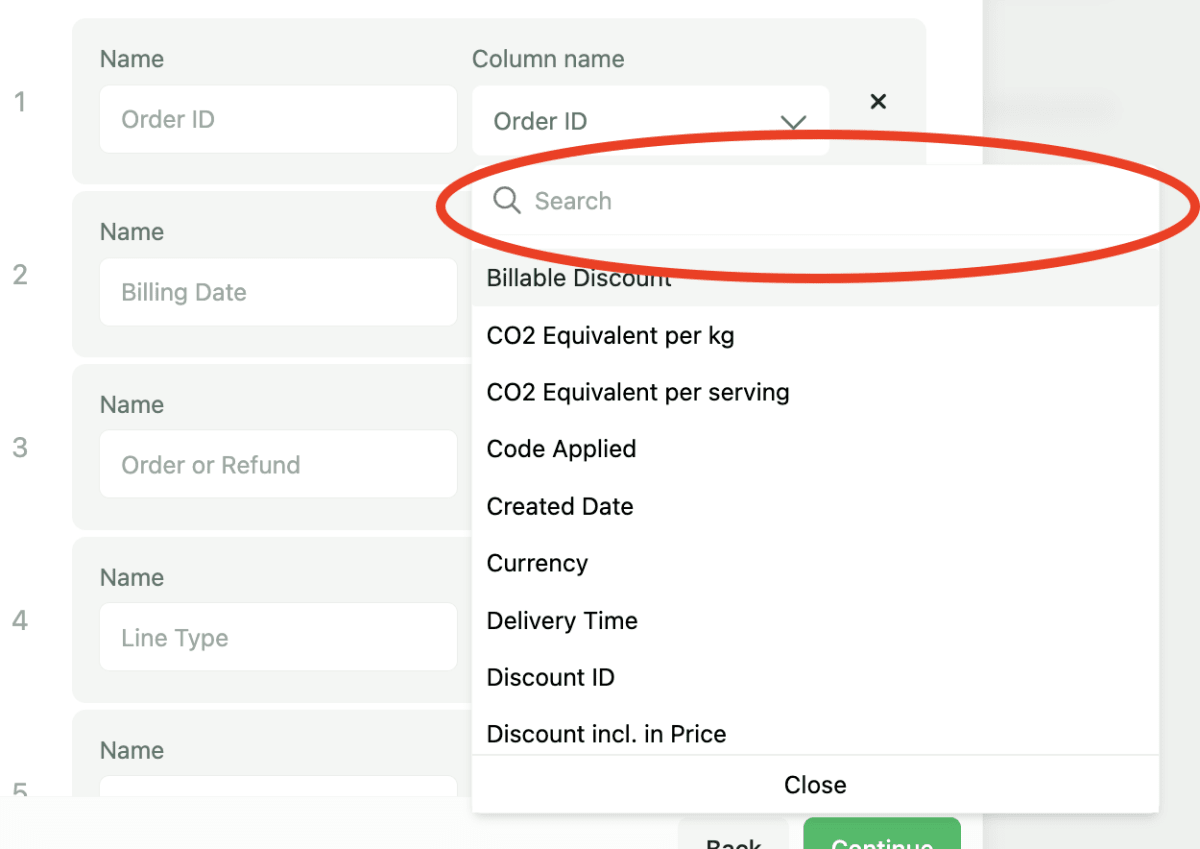Image resolution: width=1200 pixels, height=849 pixels.
Task: Choose the Created Date column
Action: [559, 506]
